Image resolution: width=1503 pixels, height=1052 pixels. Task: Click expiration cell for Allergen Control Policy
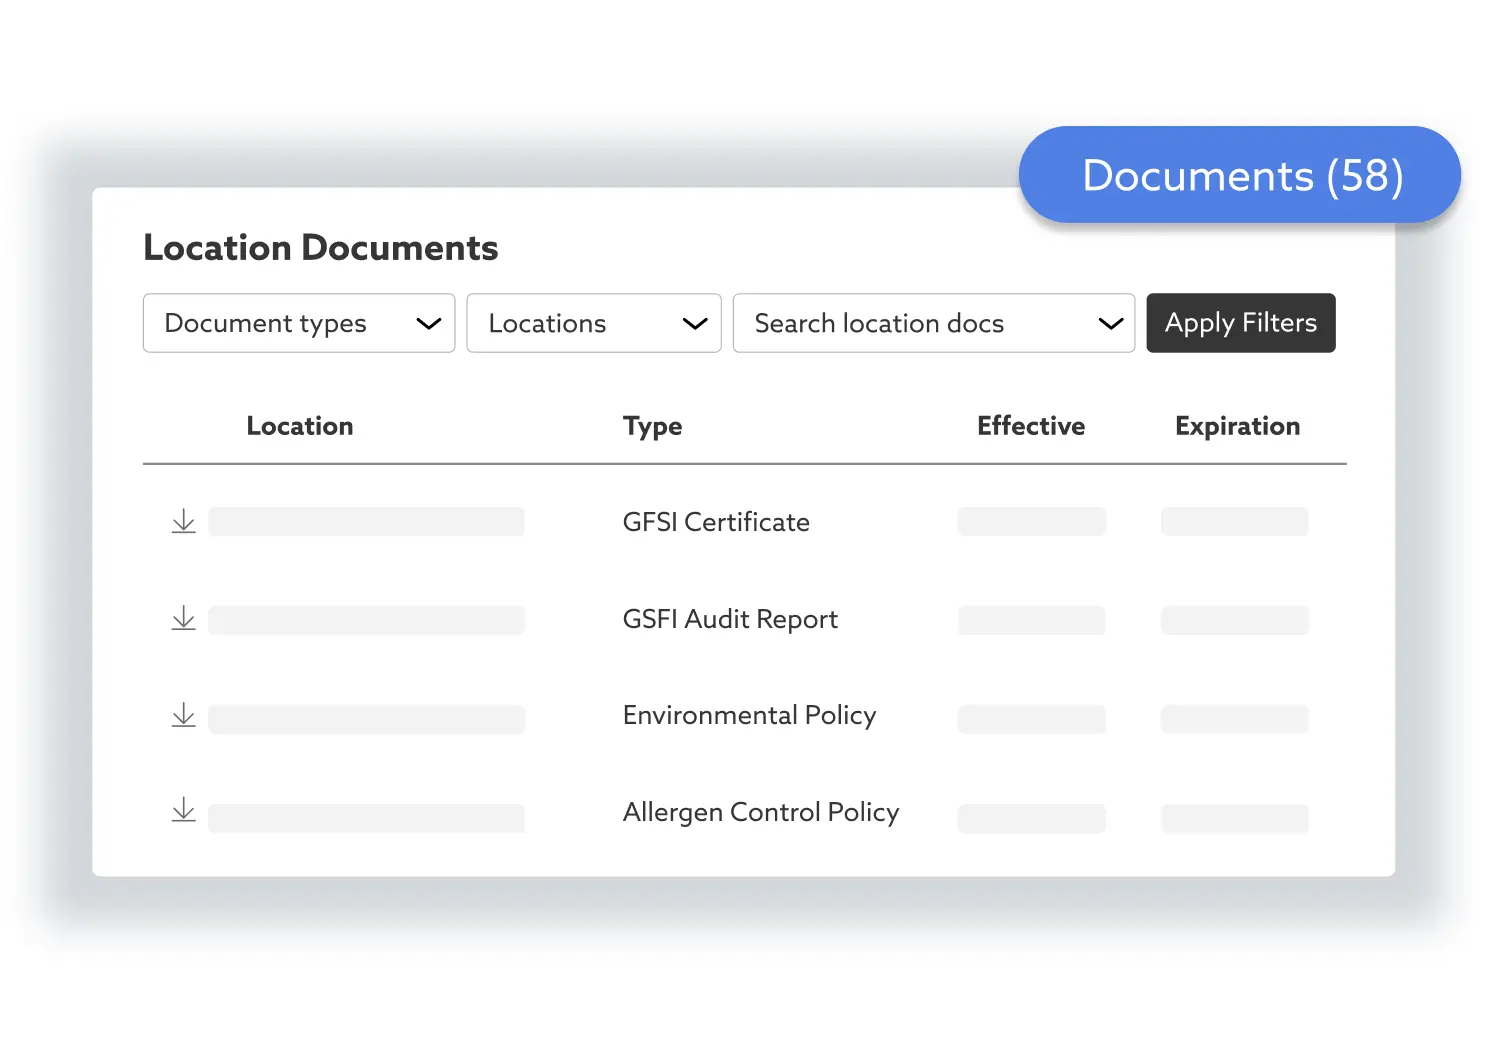(1234, 818)
